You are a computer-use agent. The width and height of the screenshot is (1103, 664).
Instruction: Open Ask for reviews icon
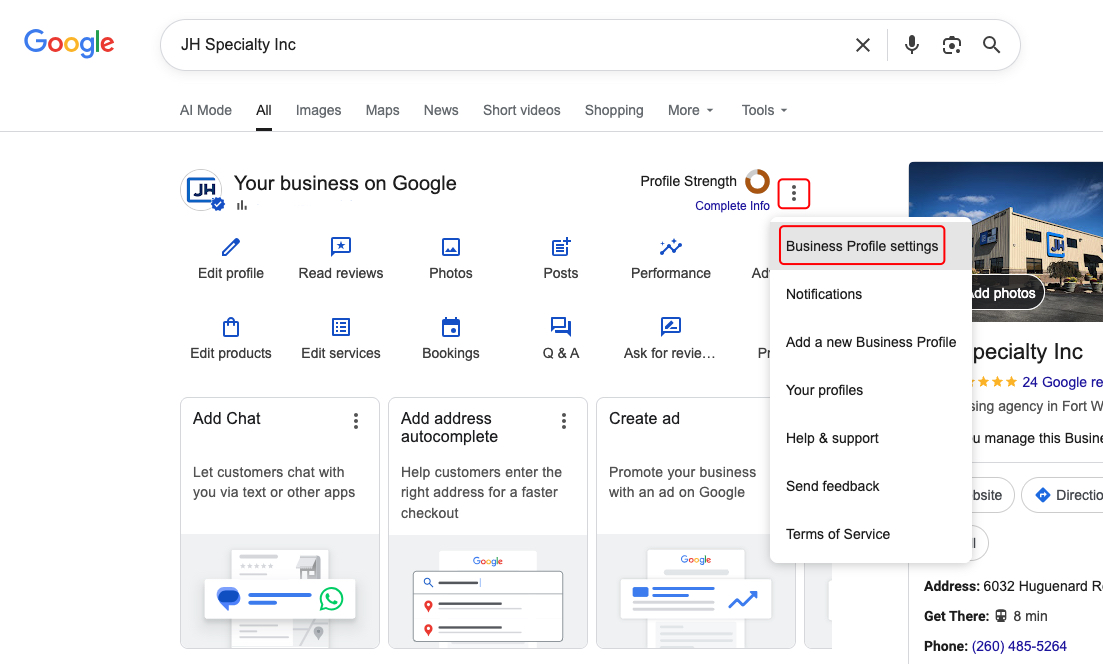(670, 326)
